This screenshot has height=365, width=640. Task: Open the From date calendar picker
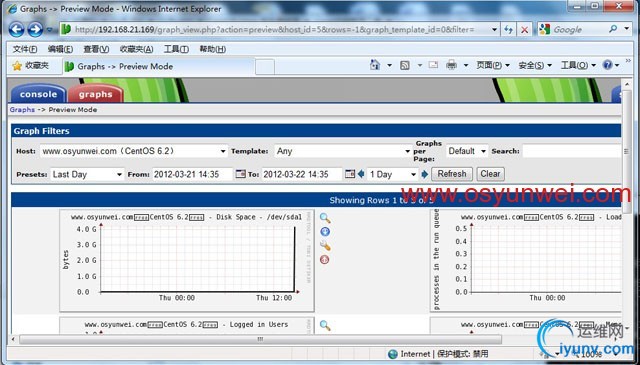coord(240,174)
